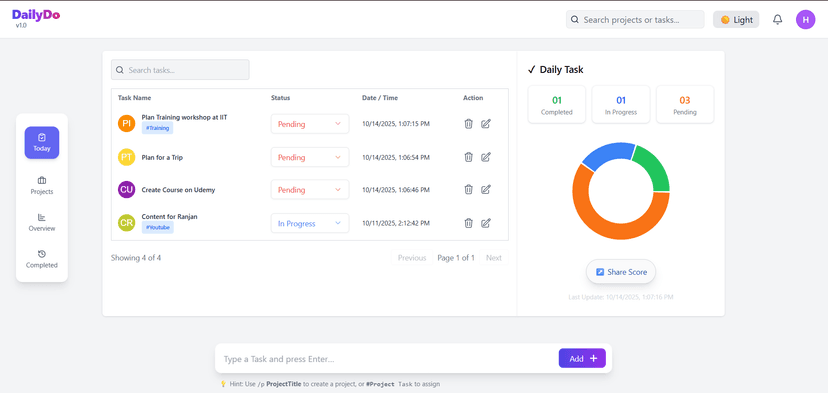
Task: Click the Share Score button
Action: tap(621, 272)
